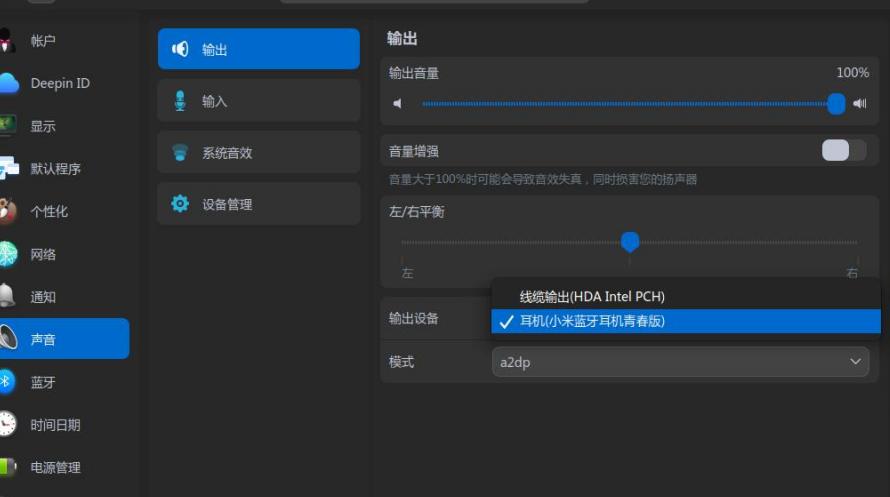This screenshot has width=890, height=497.
Task: Choose 耳机(小米蓝牙耳机青春版) output device
Action: (x=686, y=321)
